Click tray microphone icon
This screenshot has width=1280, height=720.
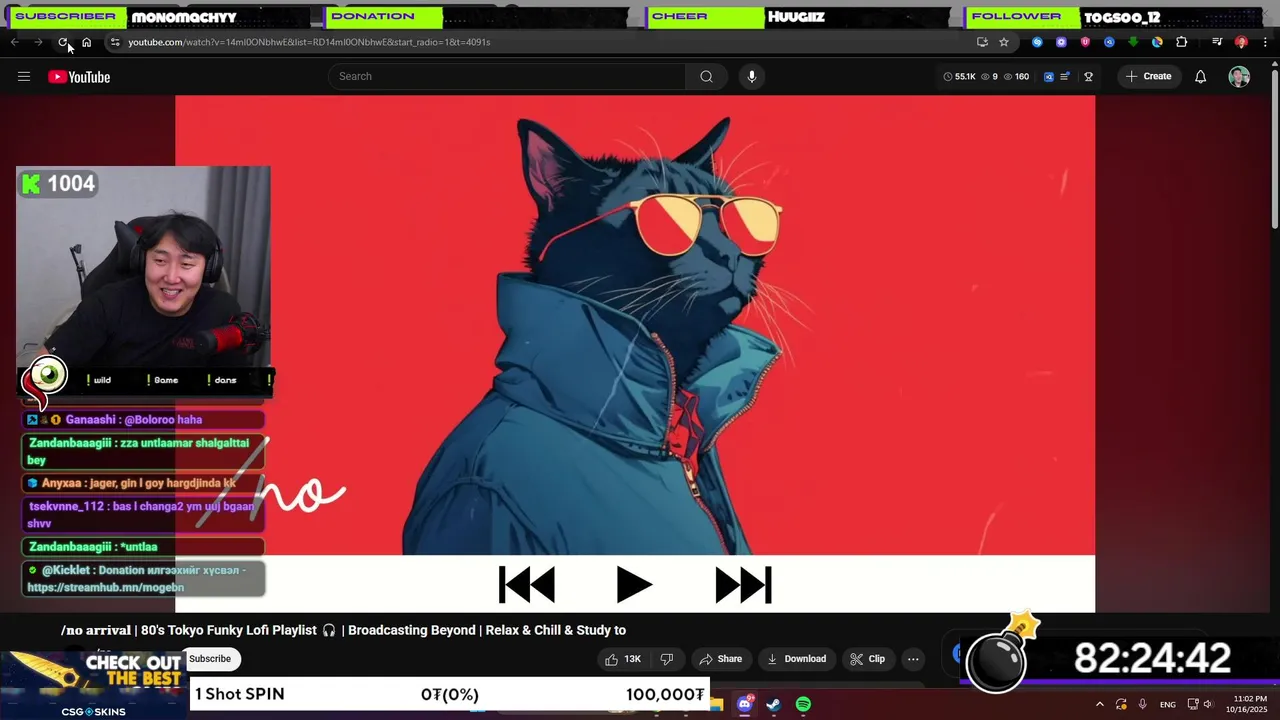pyautogui.click(x=1142, y=705)
